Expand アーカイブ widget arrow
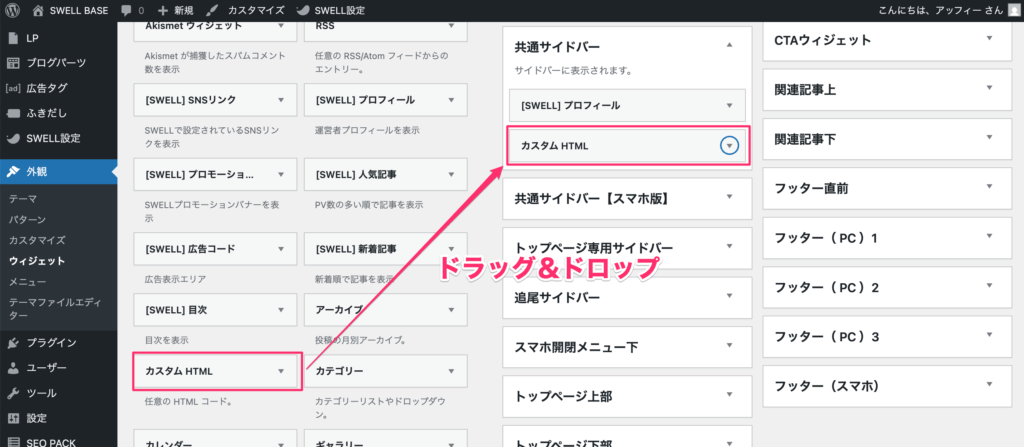Image resolution: width=1024 pixels, height=447 pixels. tap(451, 310)
